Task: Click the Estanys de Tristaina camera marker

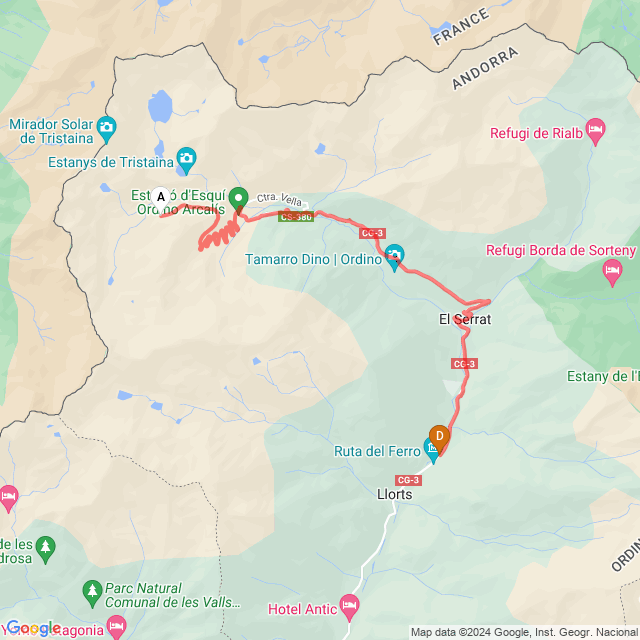Action: click(x=186, y=159)
